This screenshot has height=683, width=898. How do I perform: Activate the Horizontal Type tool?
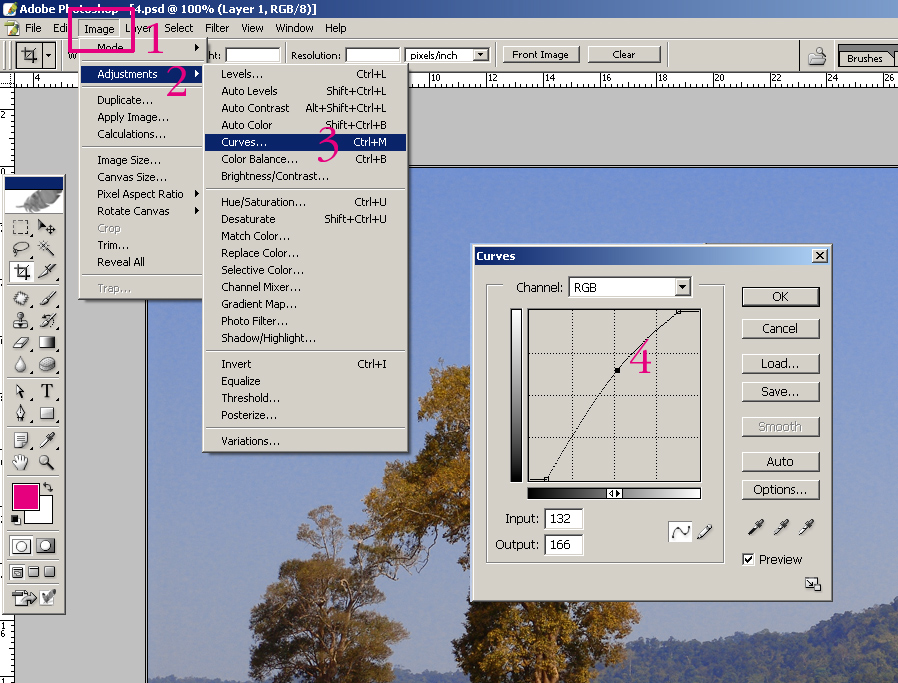click(x=46, y=391)
